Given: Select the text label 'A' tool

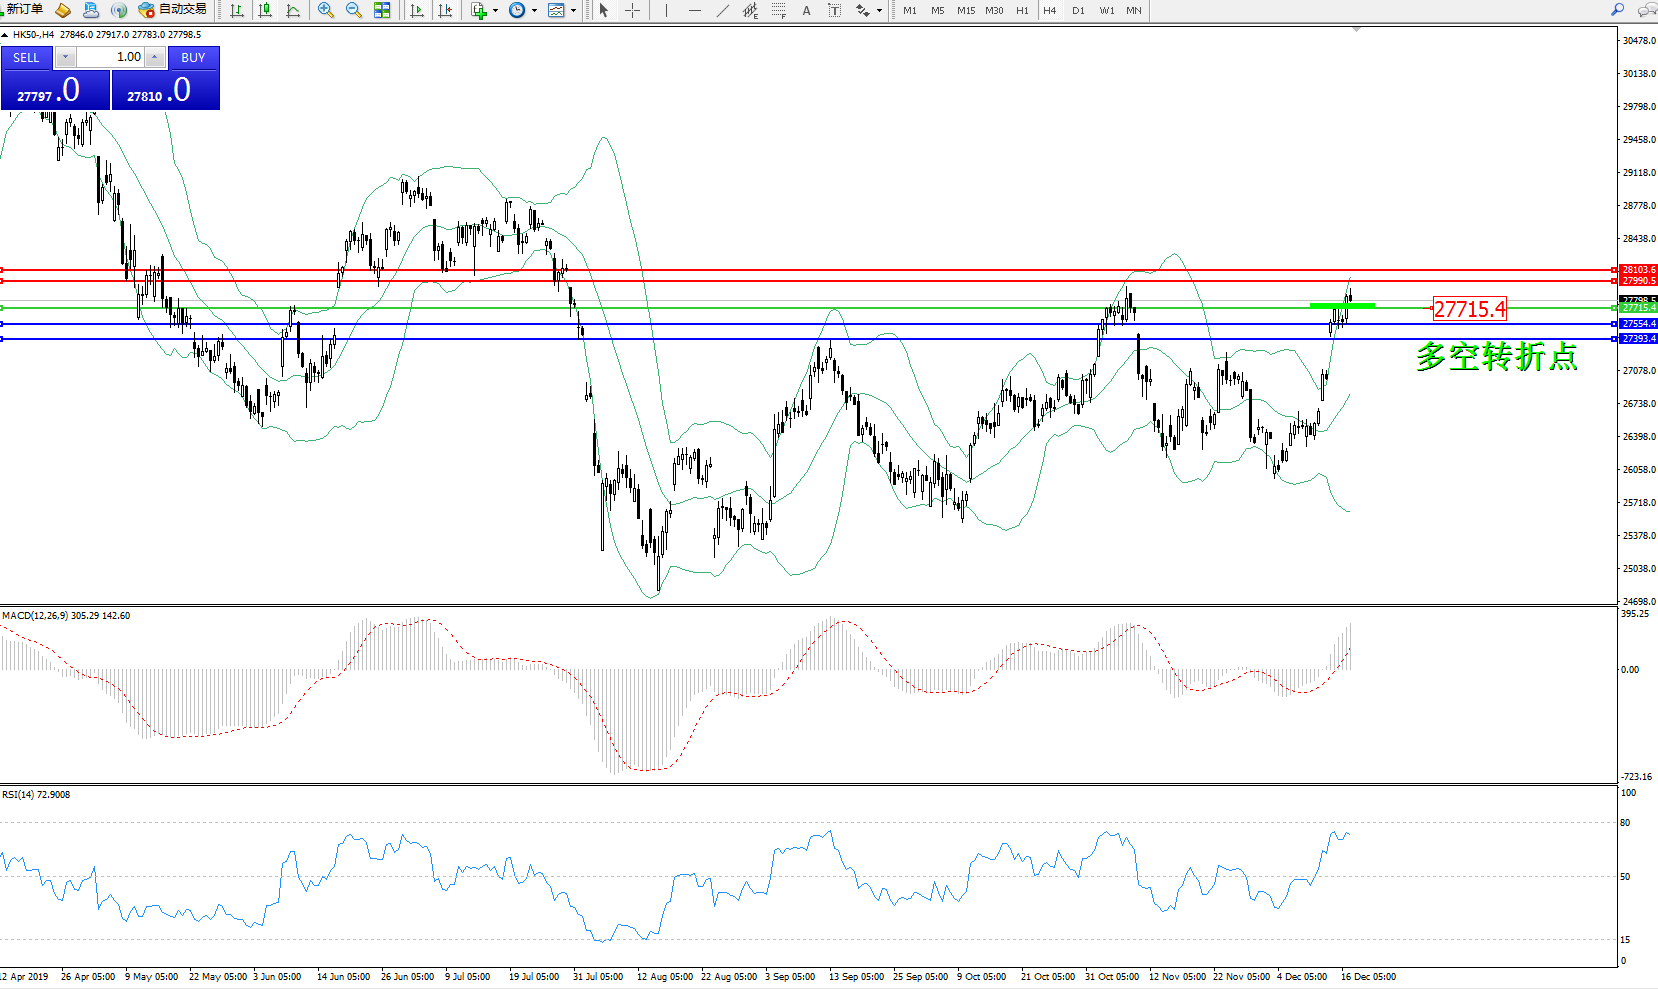Looking at the screenshot, I should point(806,10).
